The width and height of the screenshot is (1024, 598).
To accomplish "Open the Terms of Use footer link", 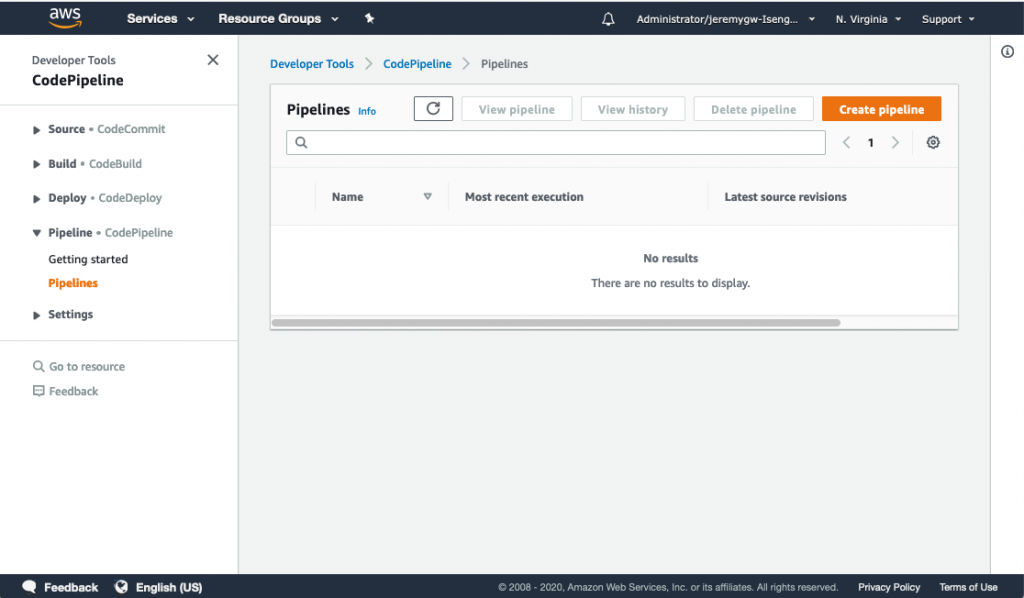I will point(968,587).
